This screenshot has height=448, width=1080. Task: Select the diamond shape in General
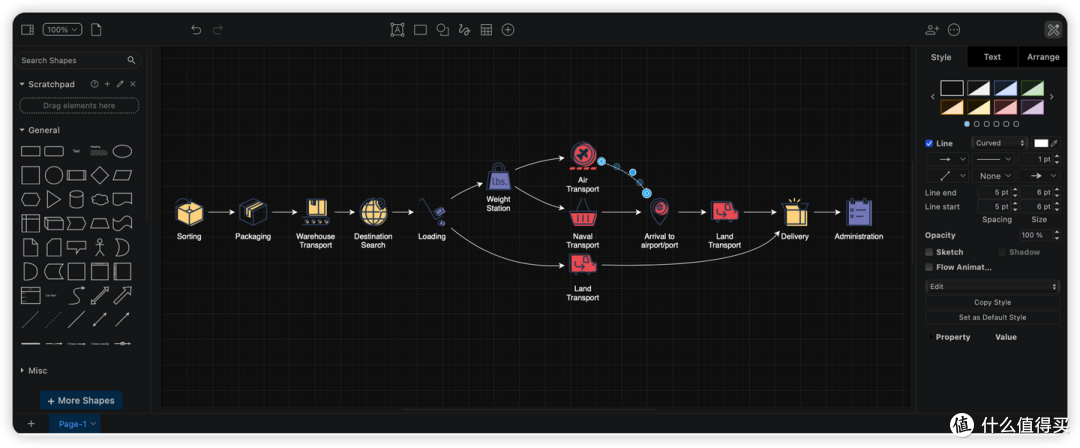100,175
